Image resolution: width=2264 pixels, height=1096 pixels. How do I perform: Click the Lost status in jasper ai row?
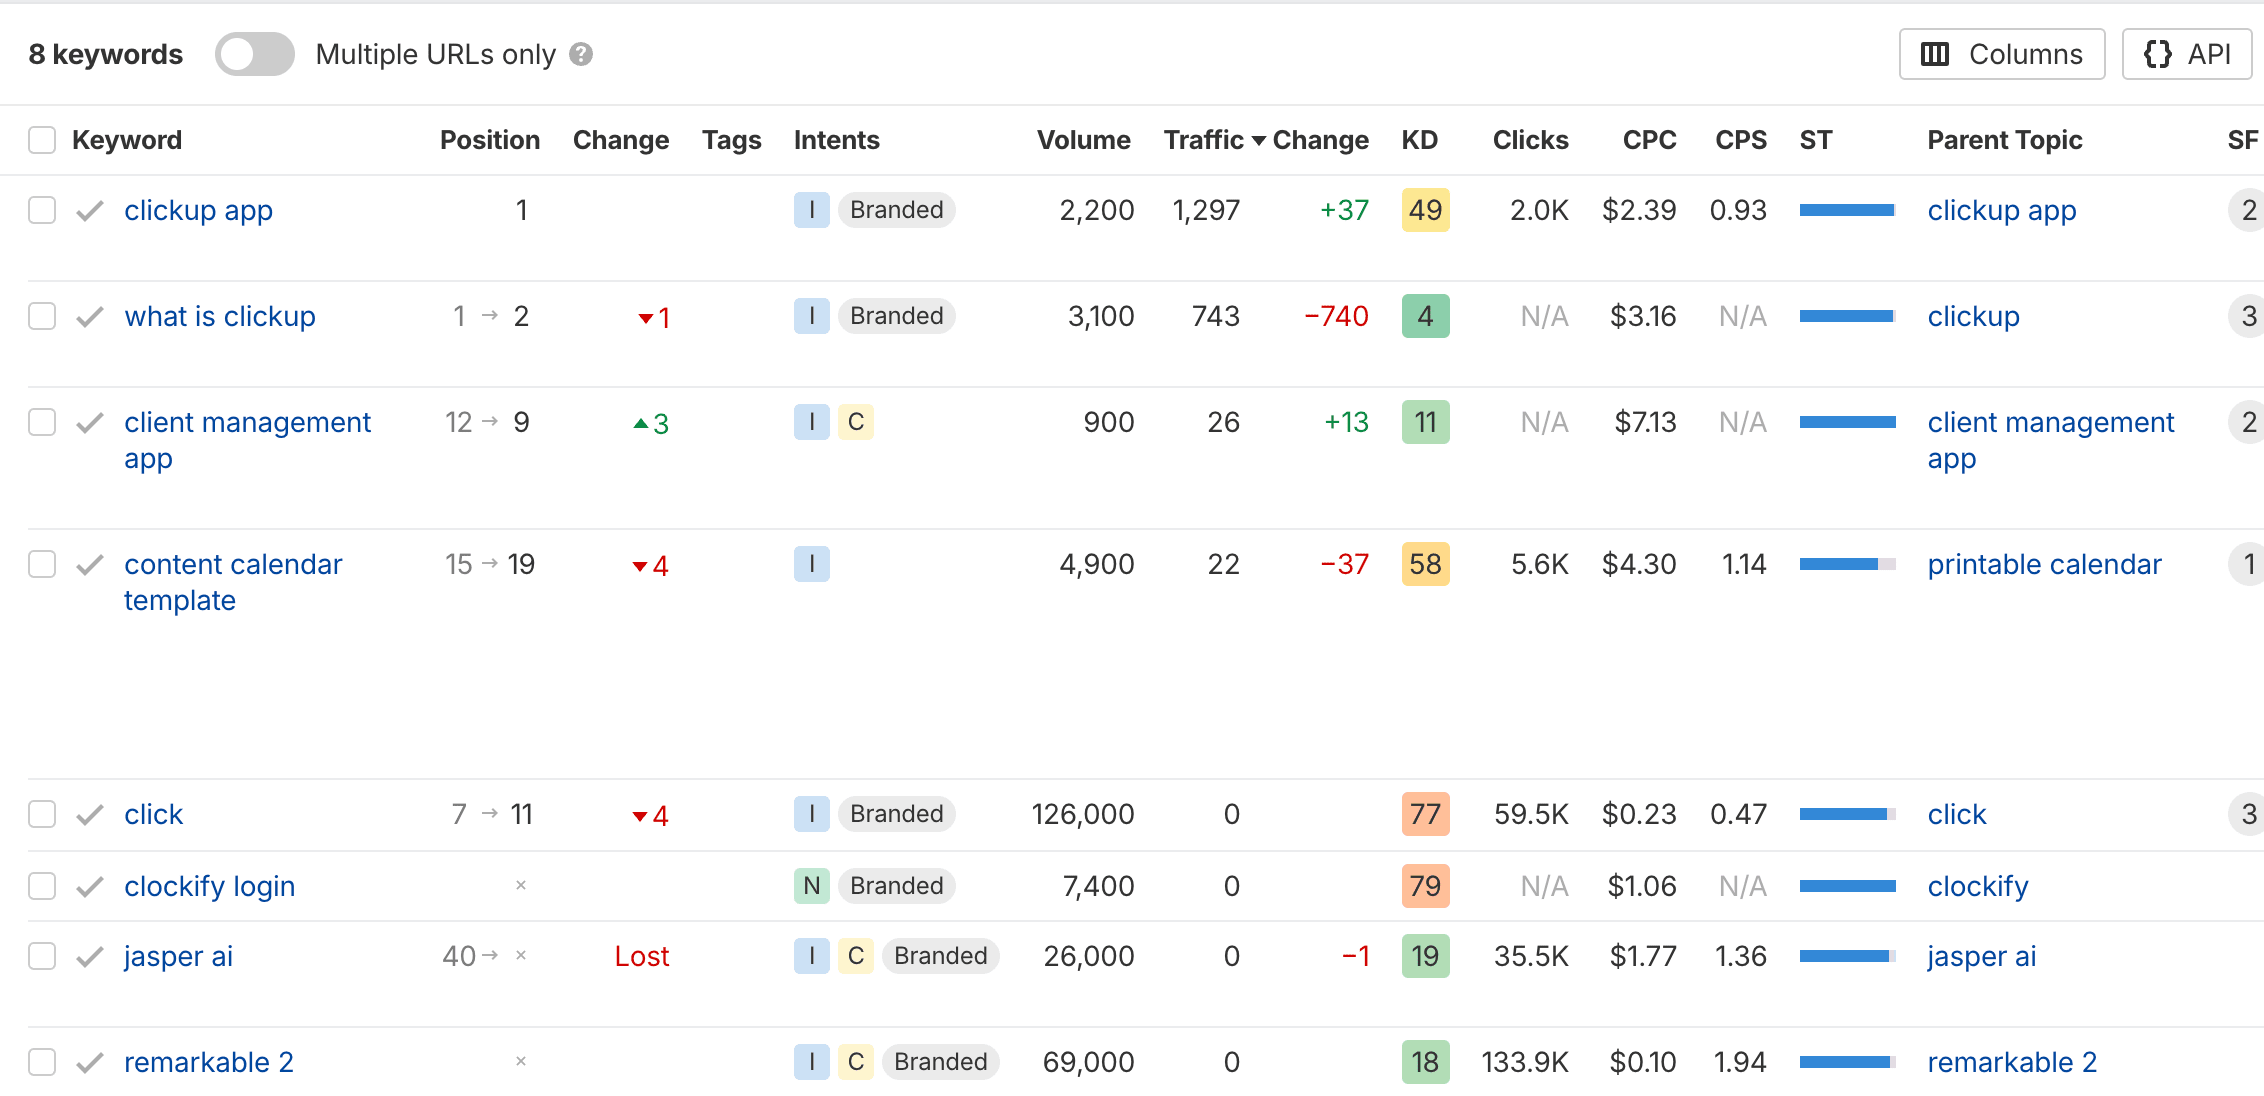(x=642, y=956)
